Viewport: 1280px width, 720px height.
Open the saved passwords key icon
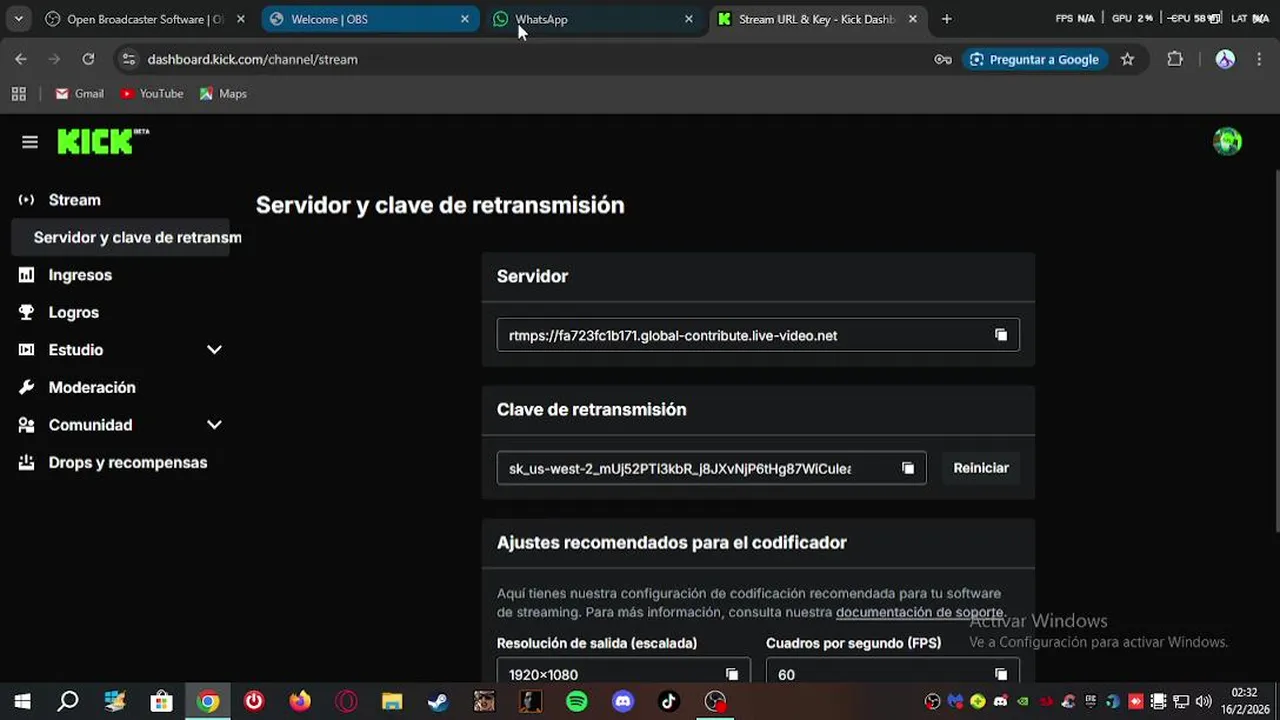943,59
